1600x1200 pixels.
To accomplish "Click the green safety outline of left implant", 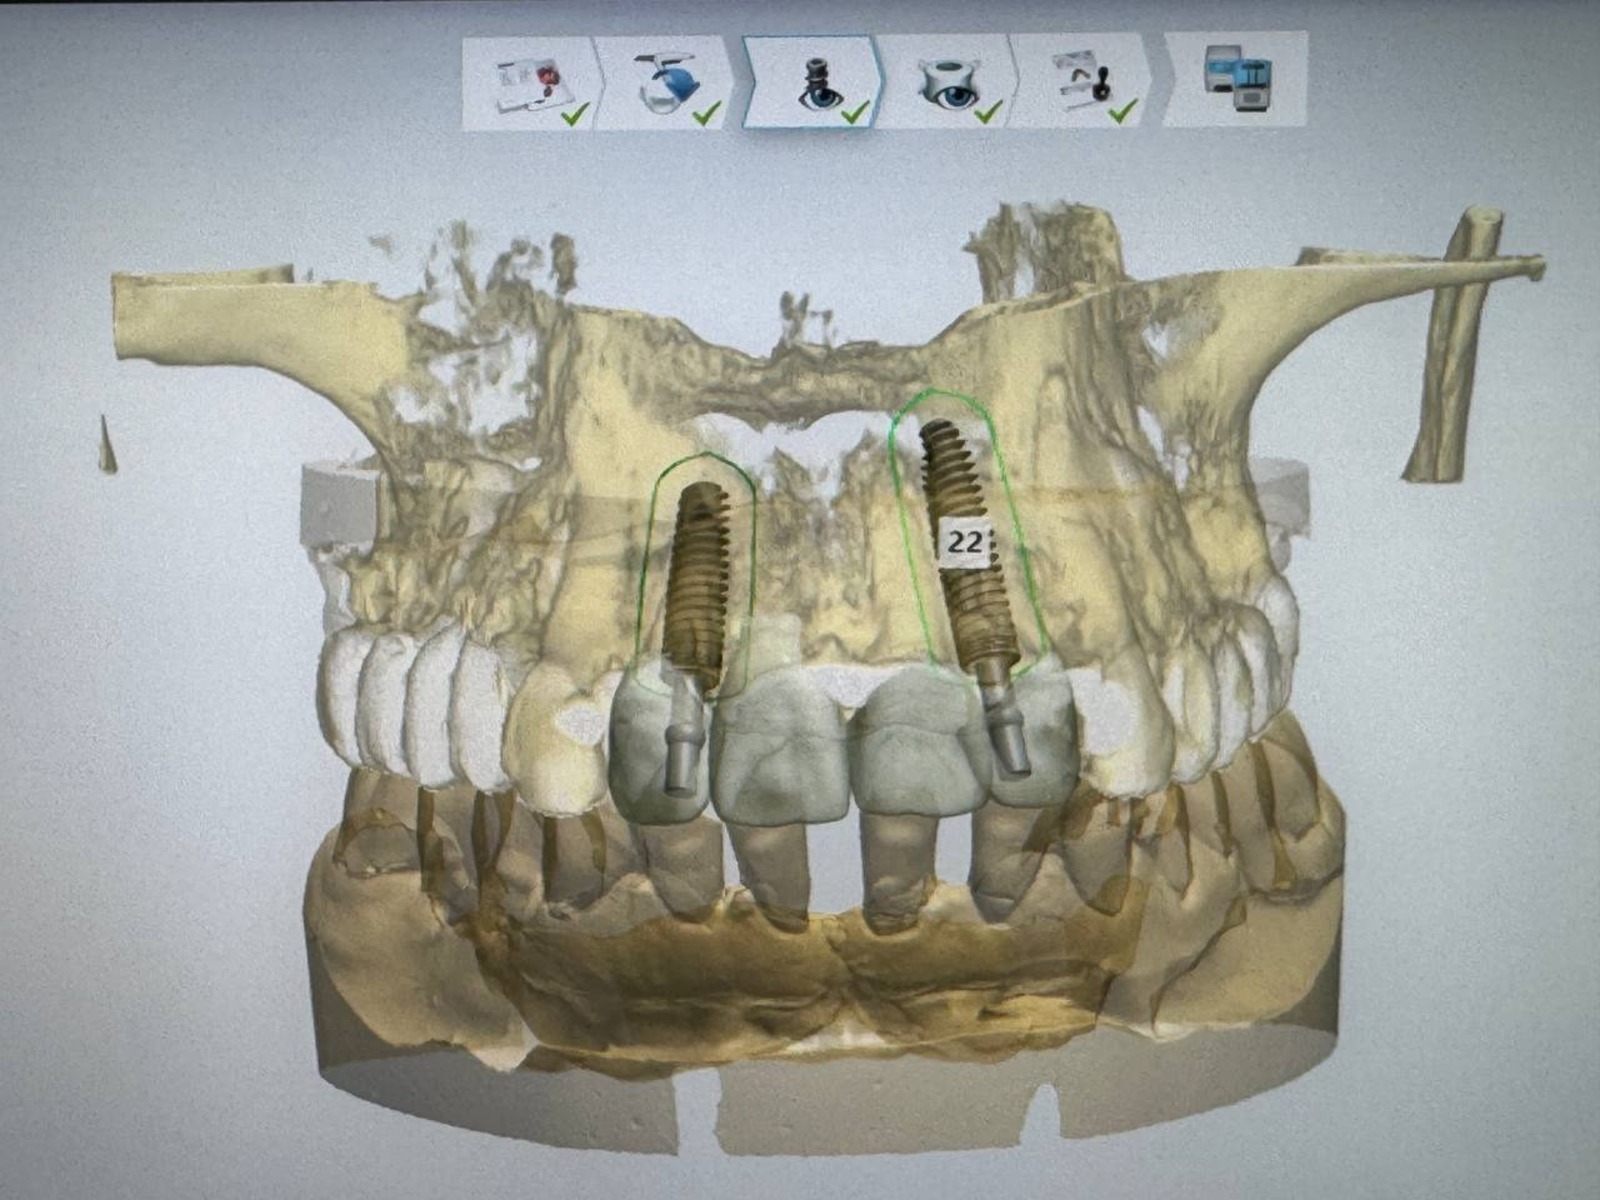I will coord(652,560).
